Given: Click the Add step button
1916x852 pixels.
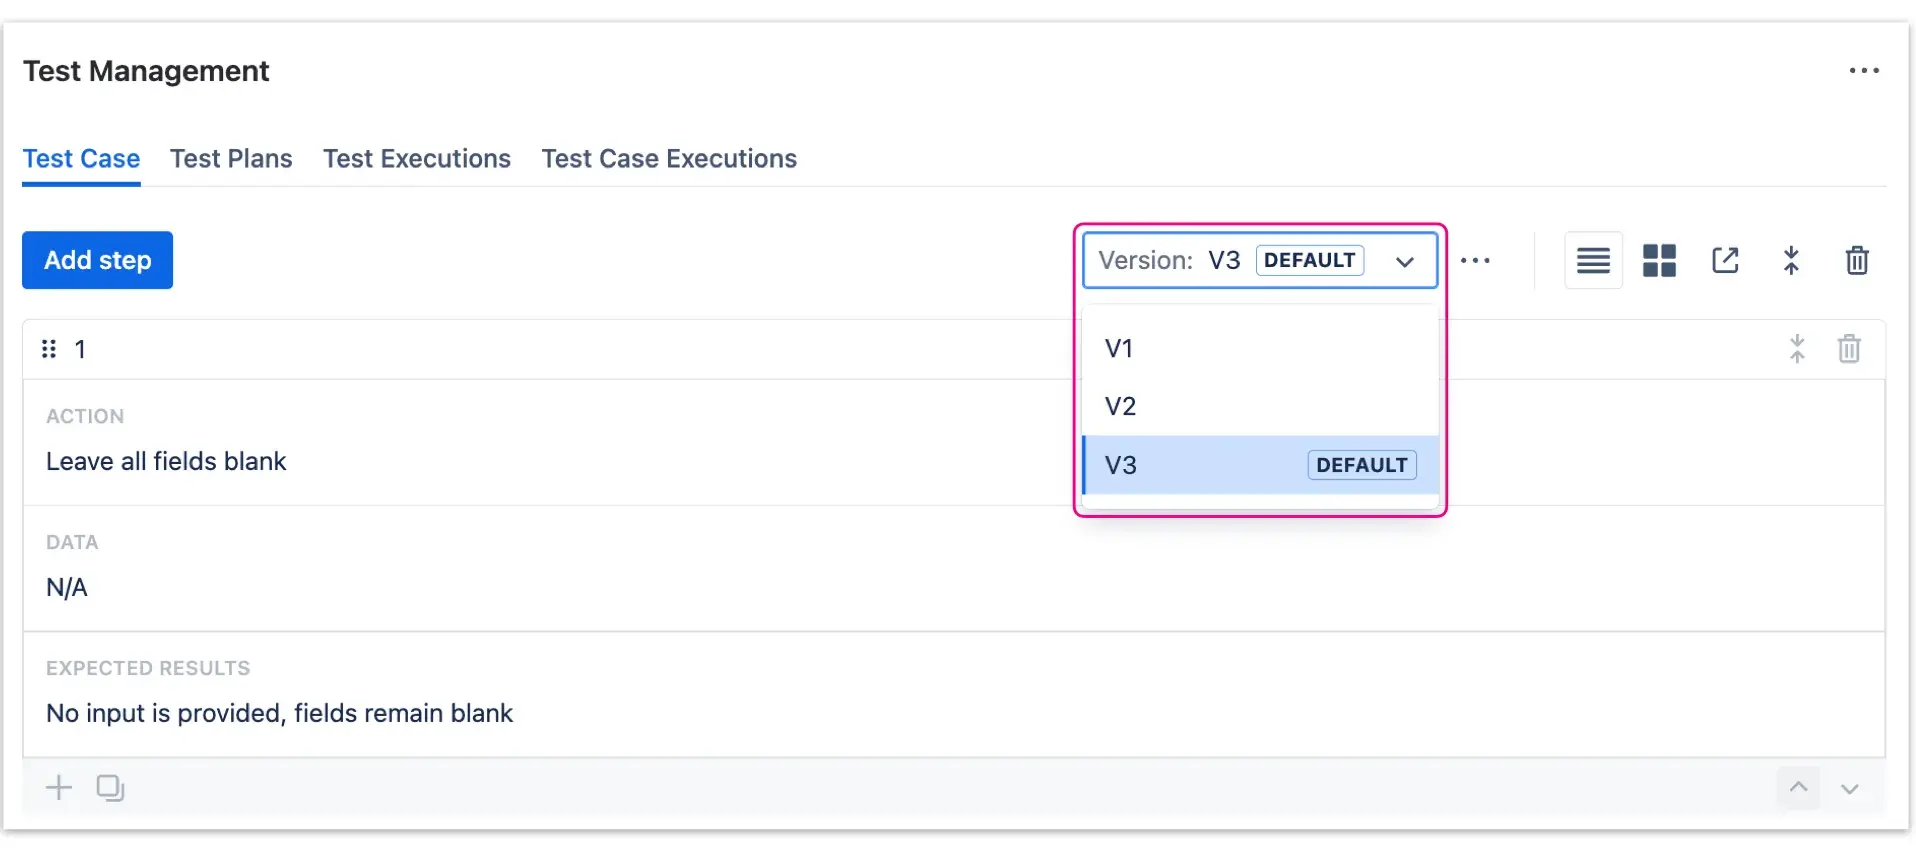Looking at the screenshot, I should [96, 260].
